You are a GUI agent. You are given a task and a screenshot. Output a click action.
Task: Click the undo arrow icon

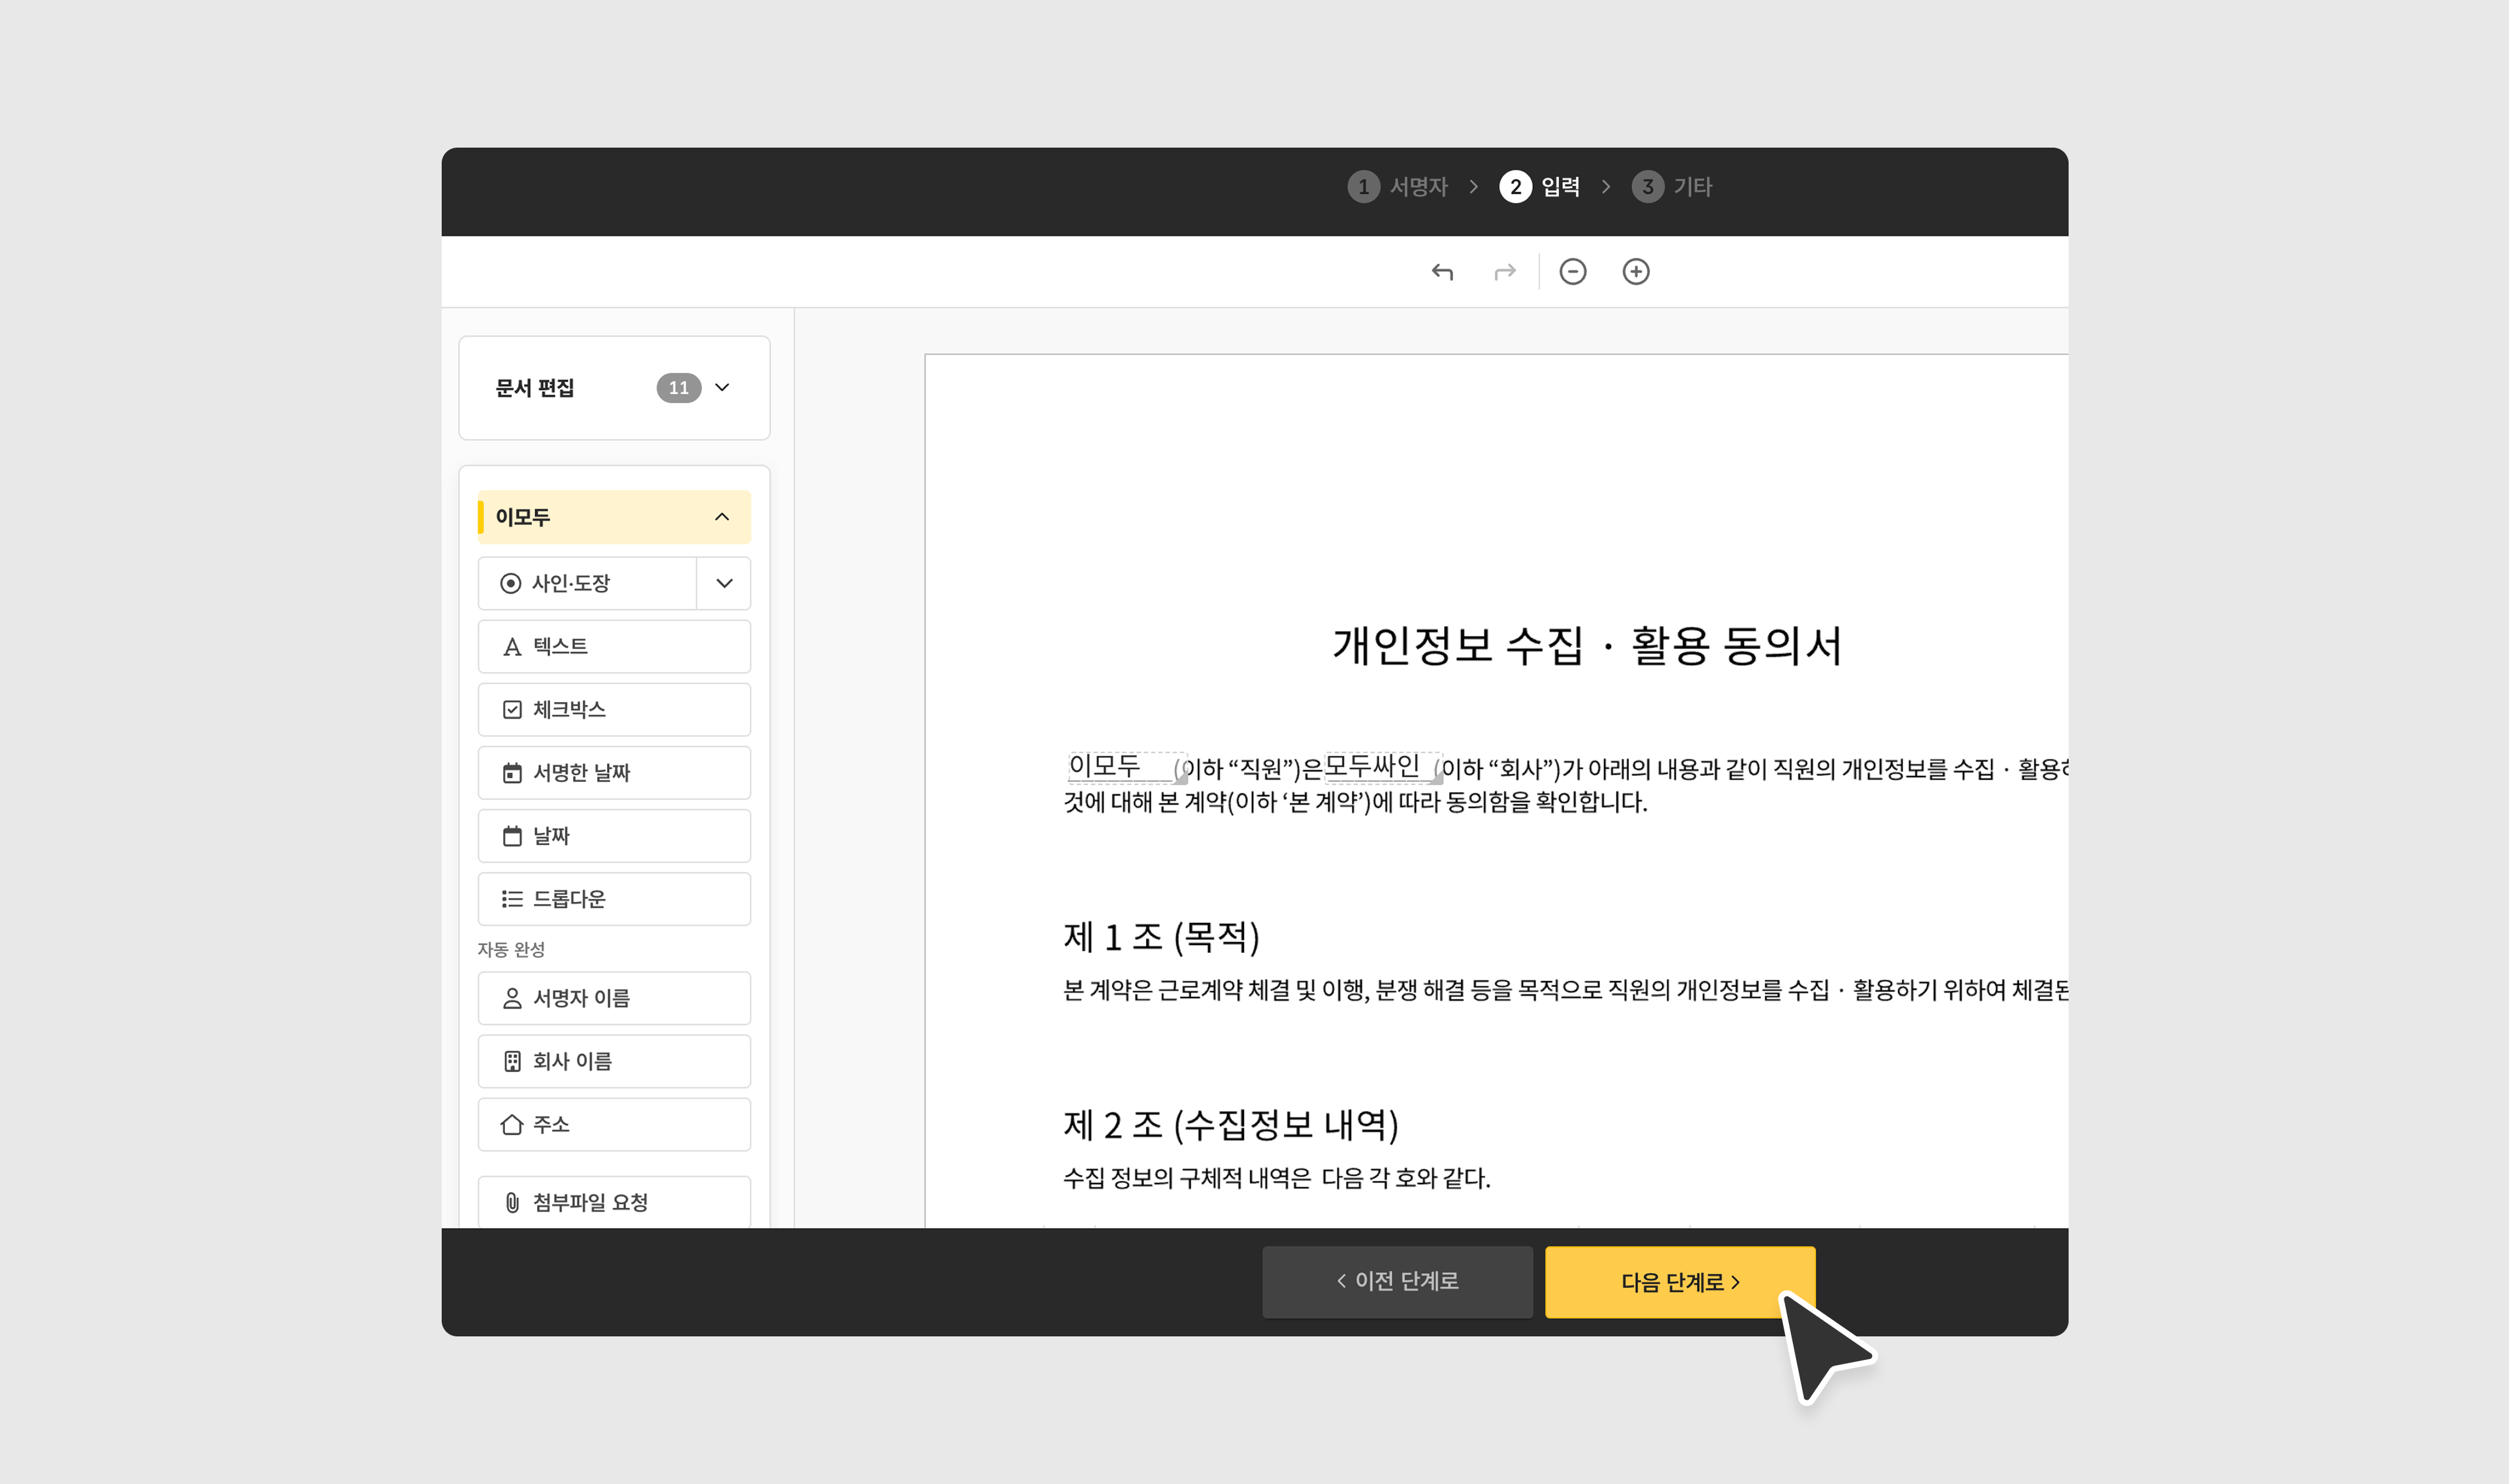coord(1441,272)
